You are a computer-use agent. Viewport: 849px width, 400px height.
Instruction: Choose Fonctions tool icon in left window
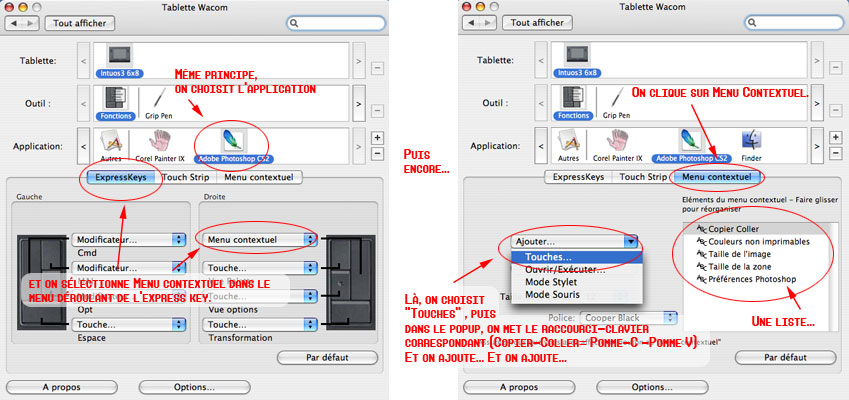[116, 103]
